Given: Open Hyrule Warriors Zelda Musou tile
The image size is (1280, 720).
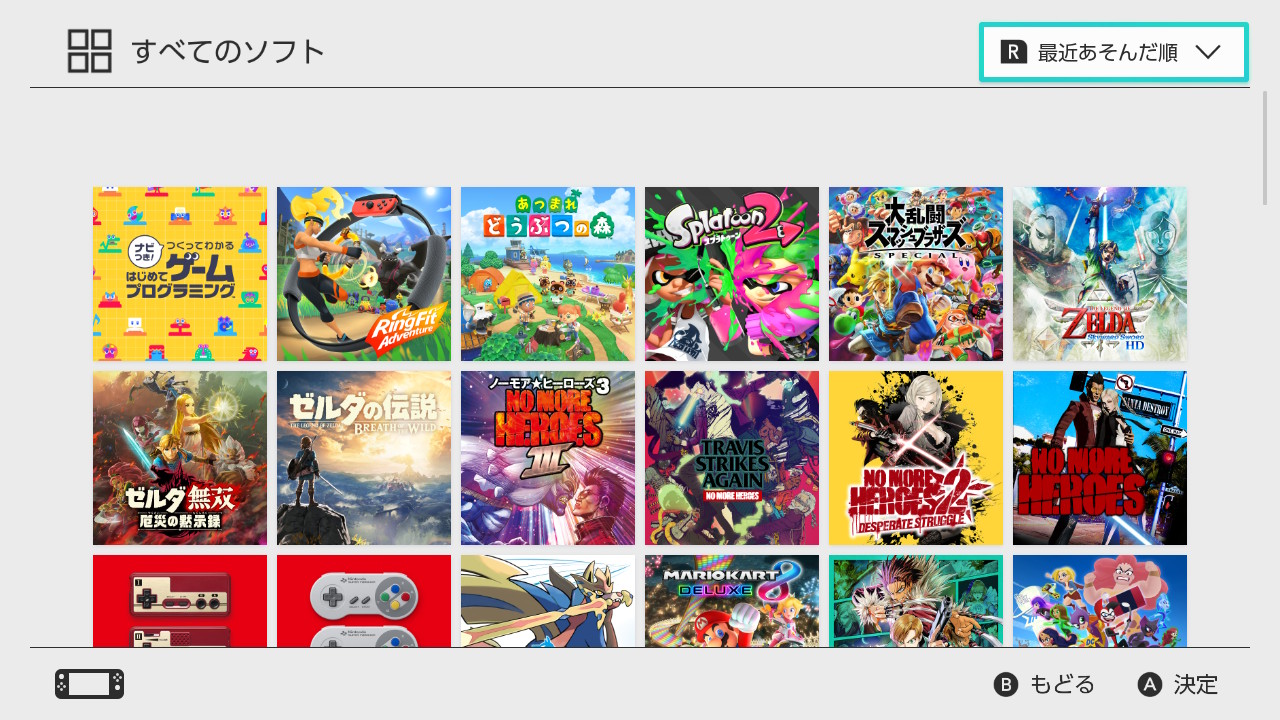Looking at the screenshot, I should coord(180,458).
